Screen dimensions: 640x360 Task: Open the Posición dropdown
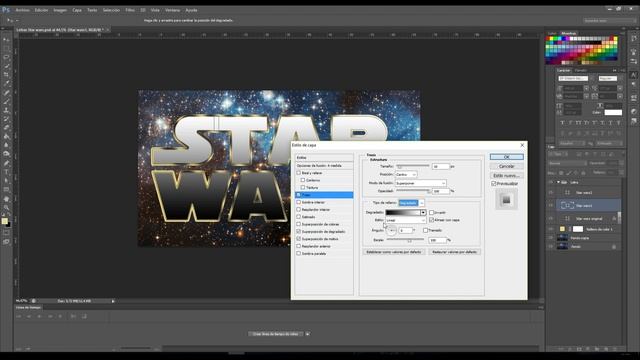point(406,174)
